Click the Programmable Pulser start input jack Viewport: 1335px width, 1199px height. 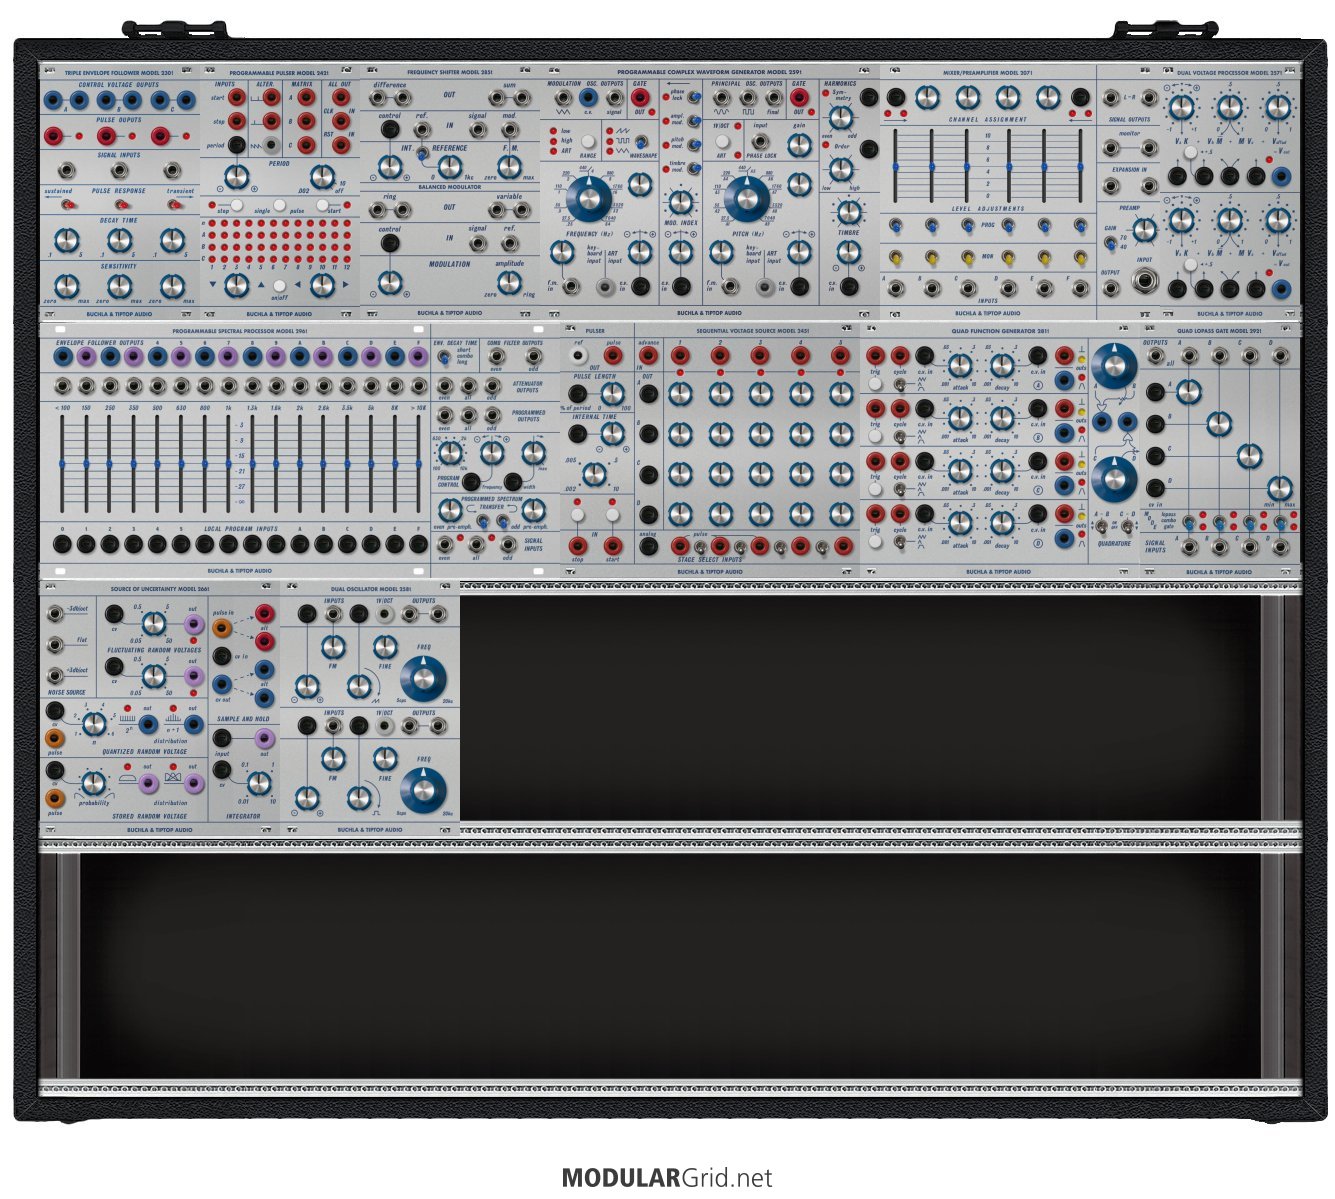pyautogui.click(x=236, y=98)
